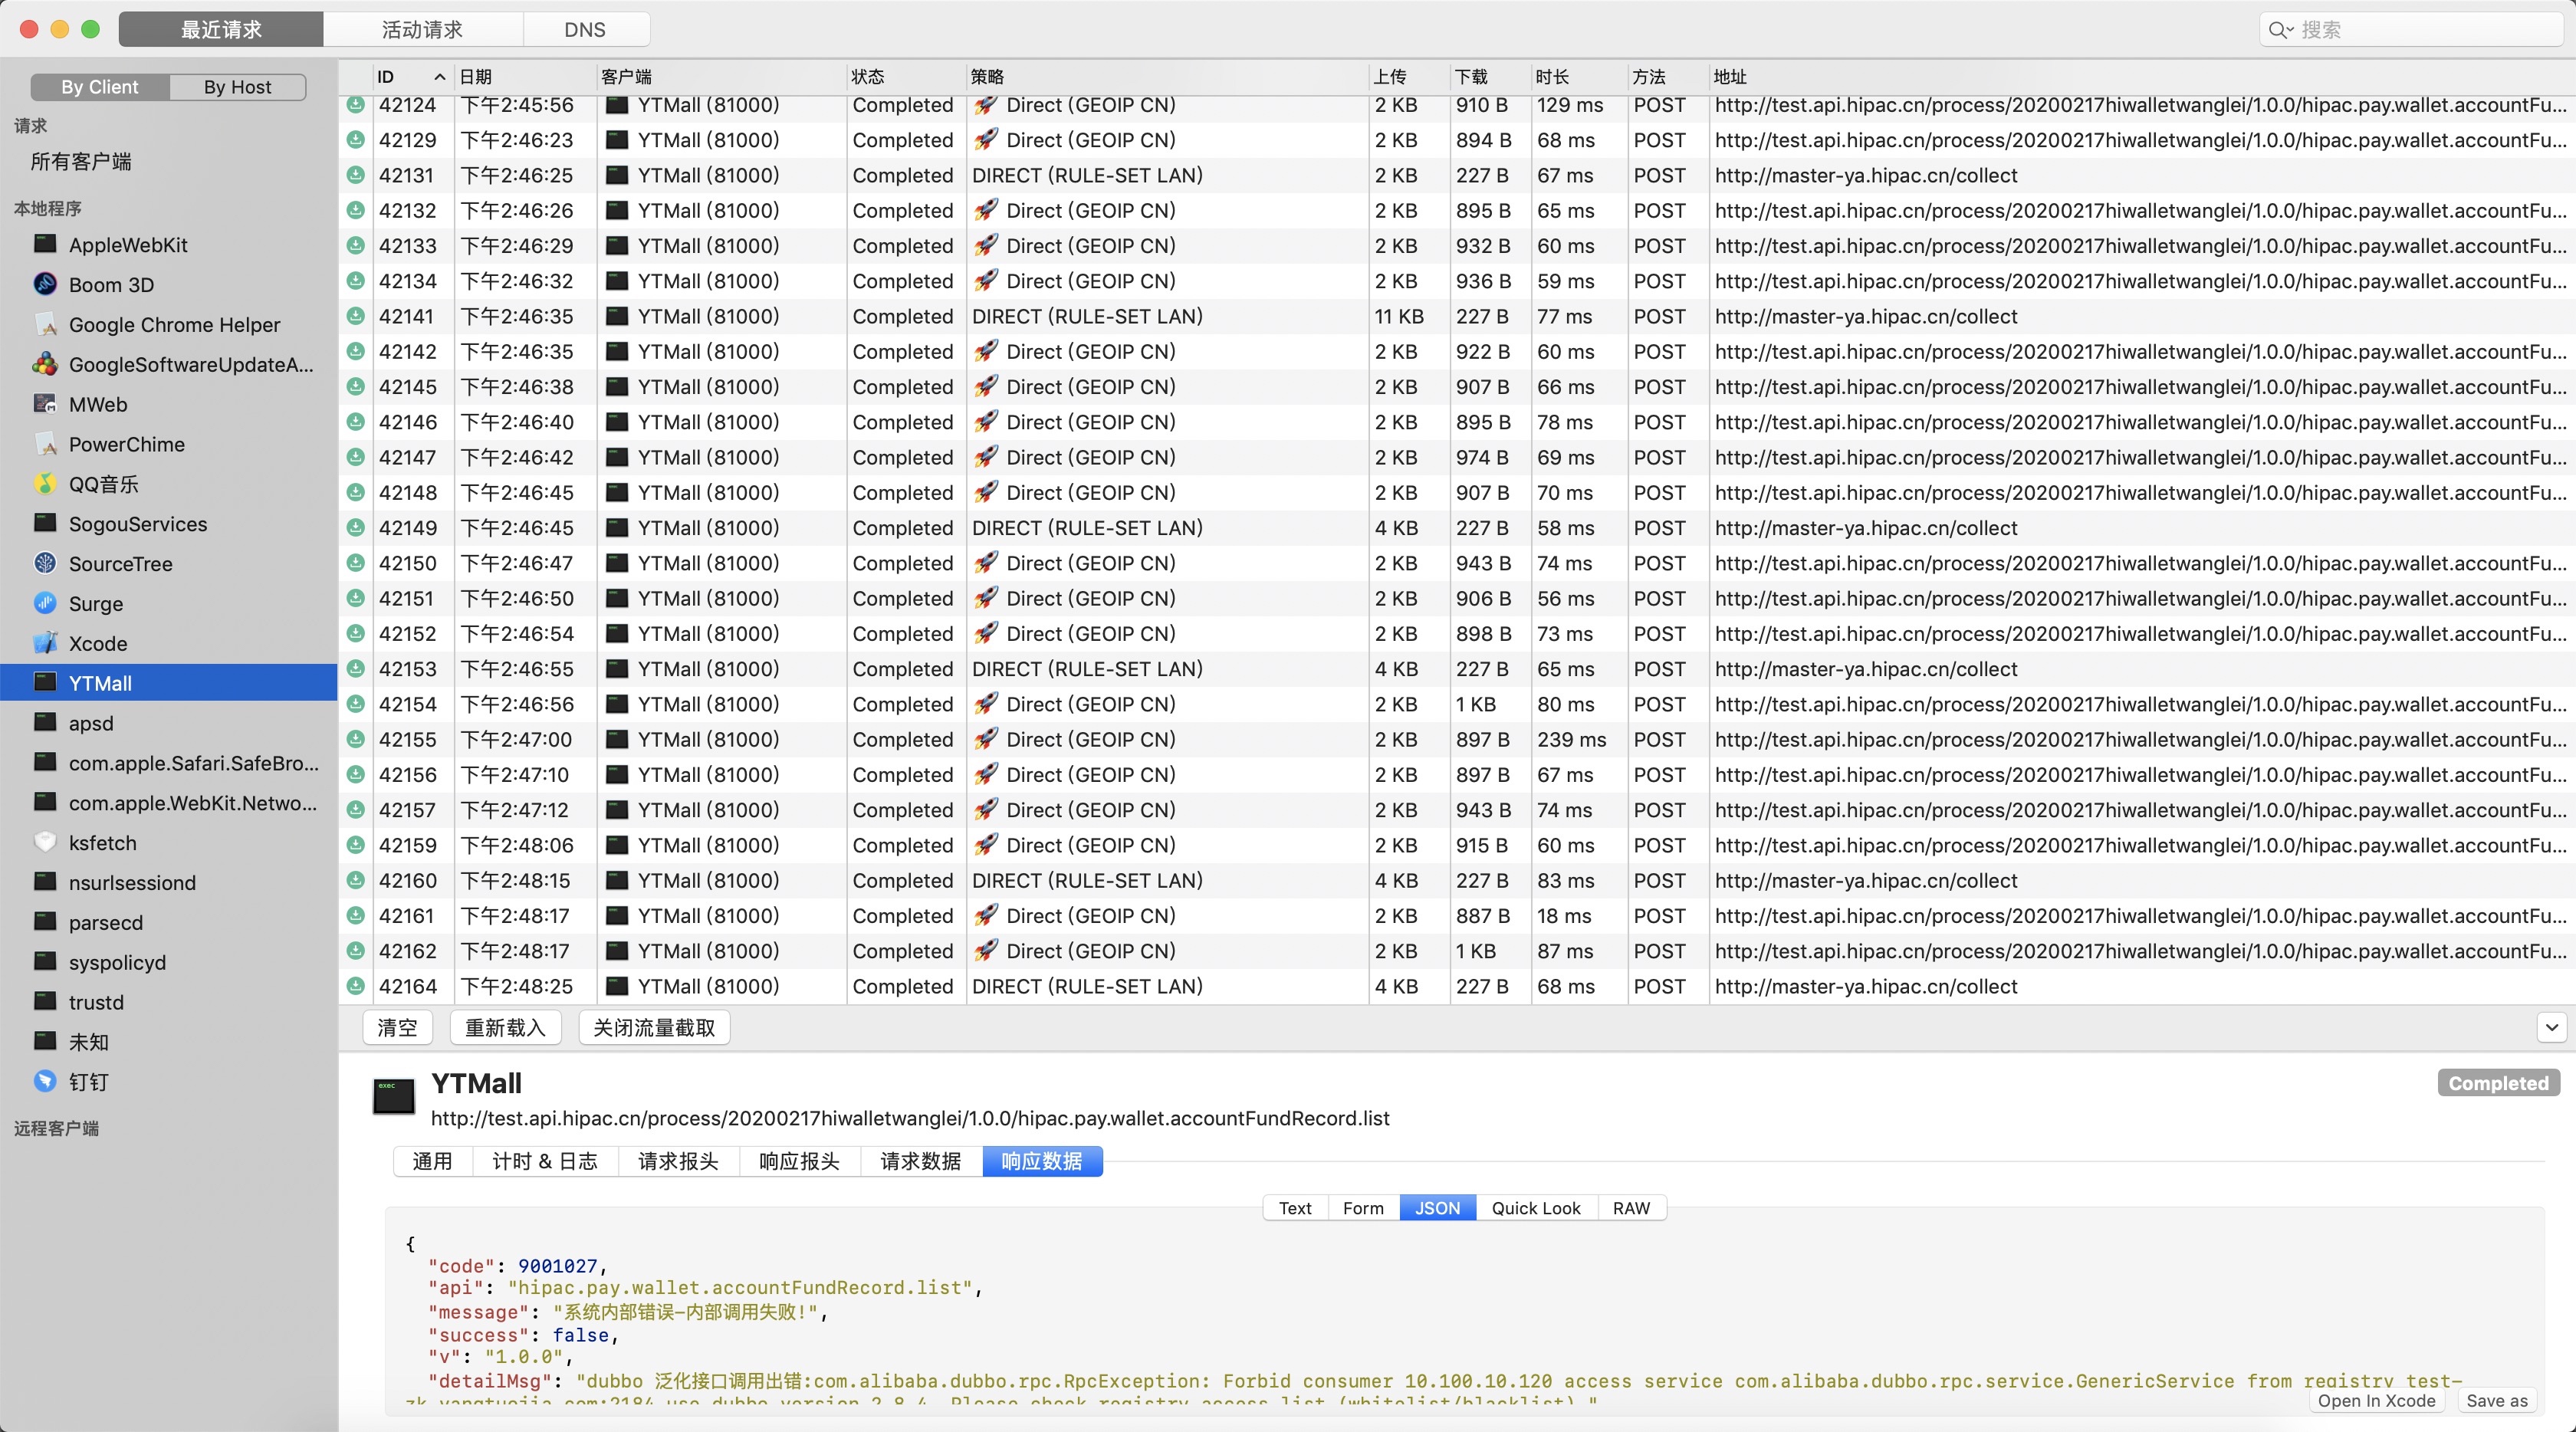Click the SourceTree icon in sidebar
Viewport: 2576px width, 1432px height.
tap(45, 563)
